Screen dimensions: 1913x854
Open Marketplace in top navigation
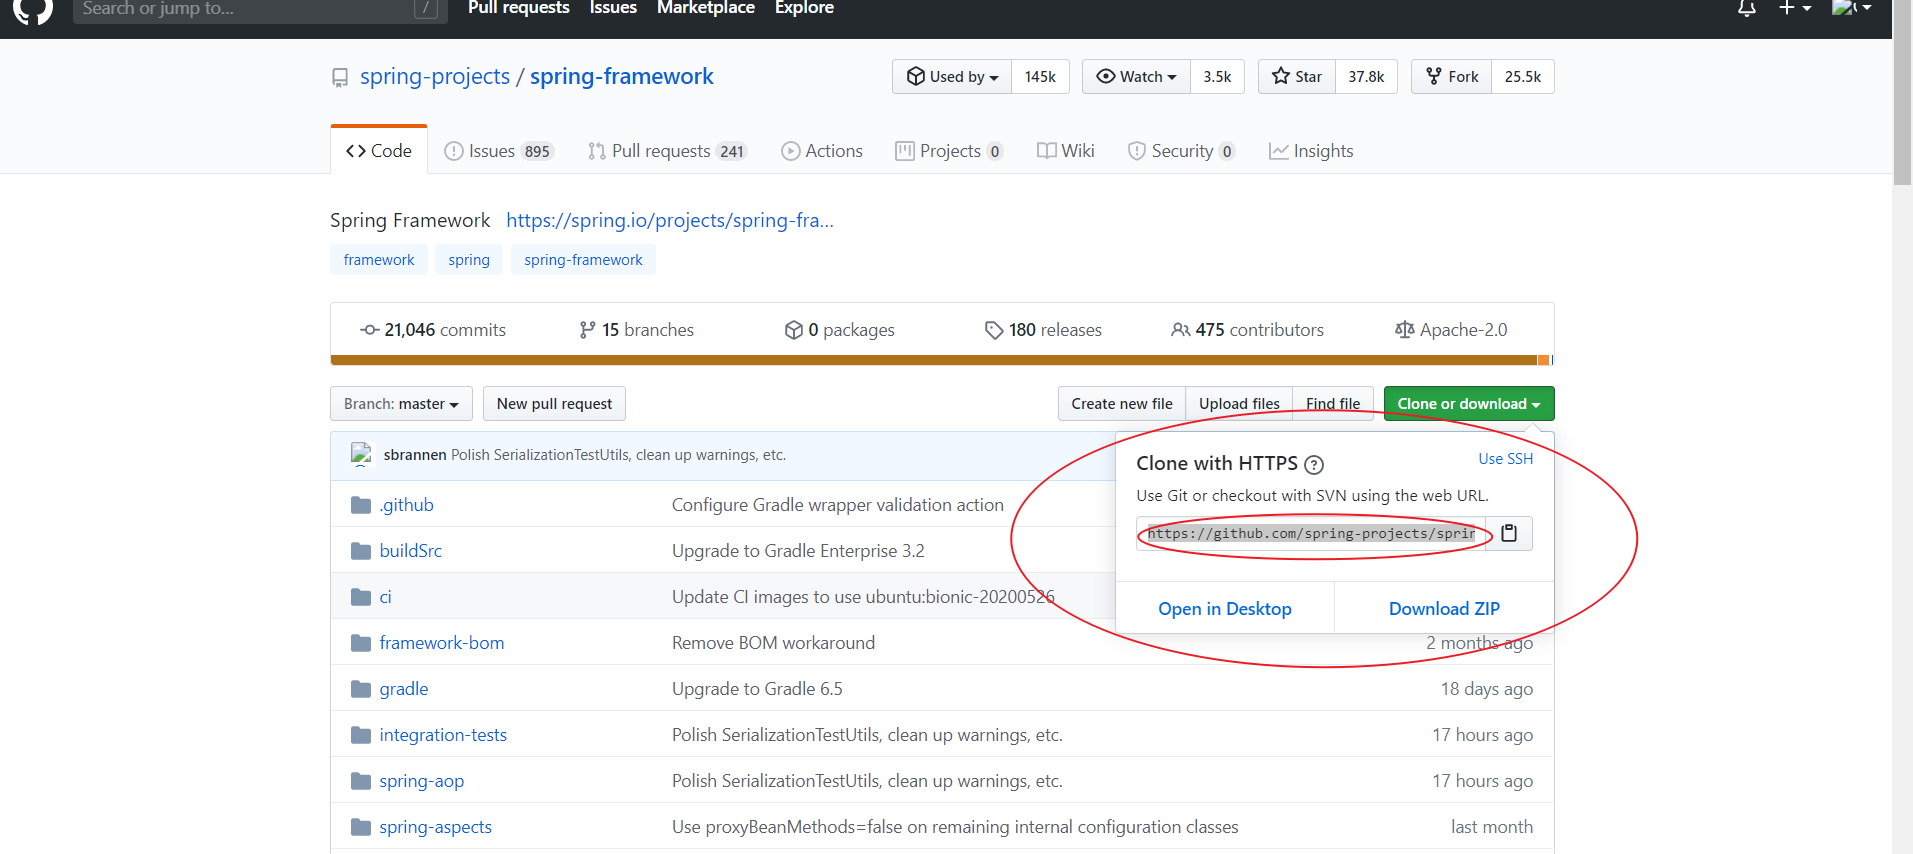(706, 8)
